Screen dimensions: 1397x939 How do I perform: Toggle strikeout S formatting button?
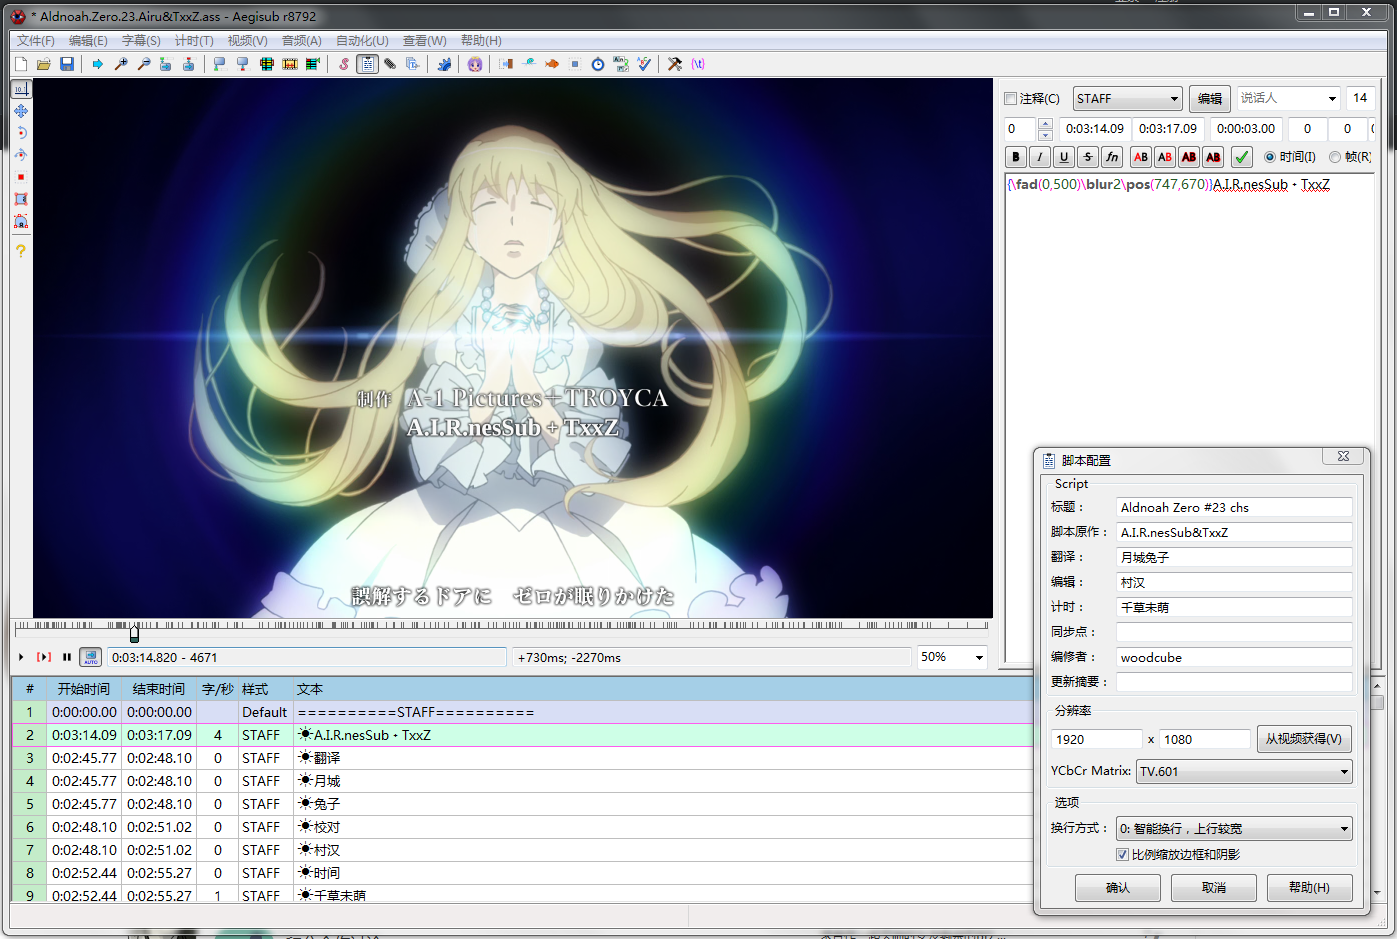pos(1088,157)
